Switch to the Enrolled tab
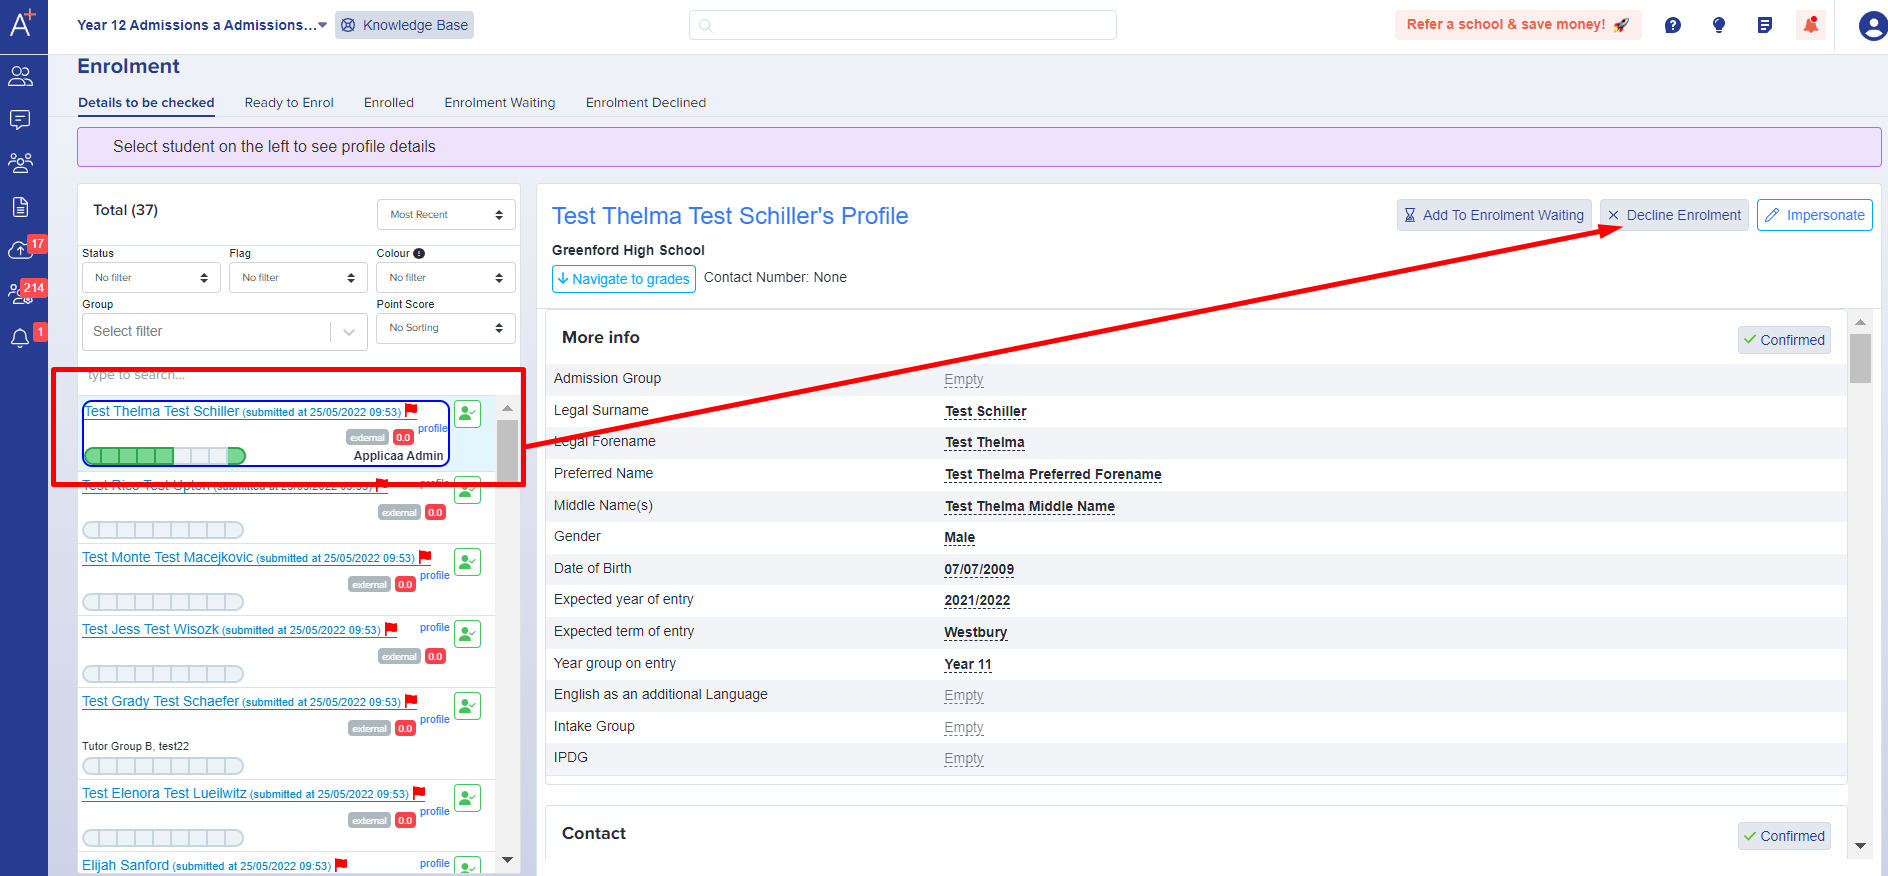Screen dimensions: 1888x876 [x=389, y=103]
